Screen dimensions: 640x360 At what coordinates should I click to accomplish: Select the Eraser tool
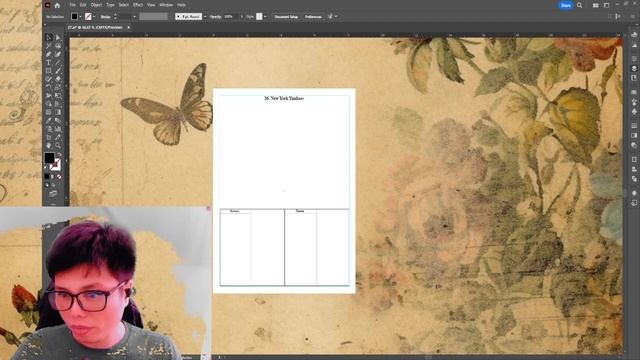point(58,79)
